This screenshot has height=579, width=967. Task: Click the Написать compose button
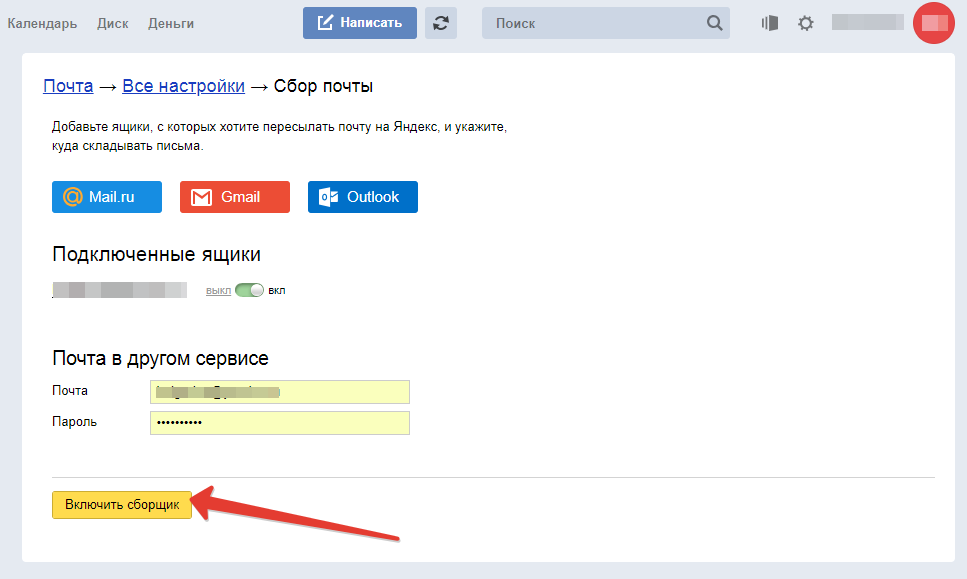[x=360, y=23]
